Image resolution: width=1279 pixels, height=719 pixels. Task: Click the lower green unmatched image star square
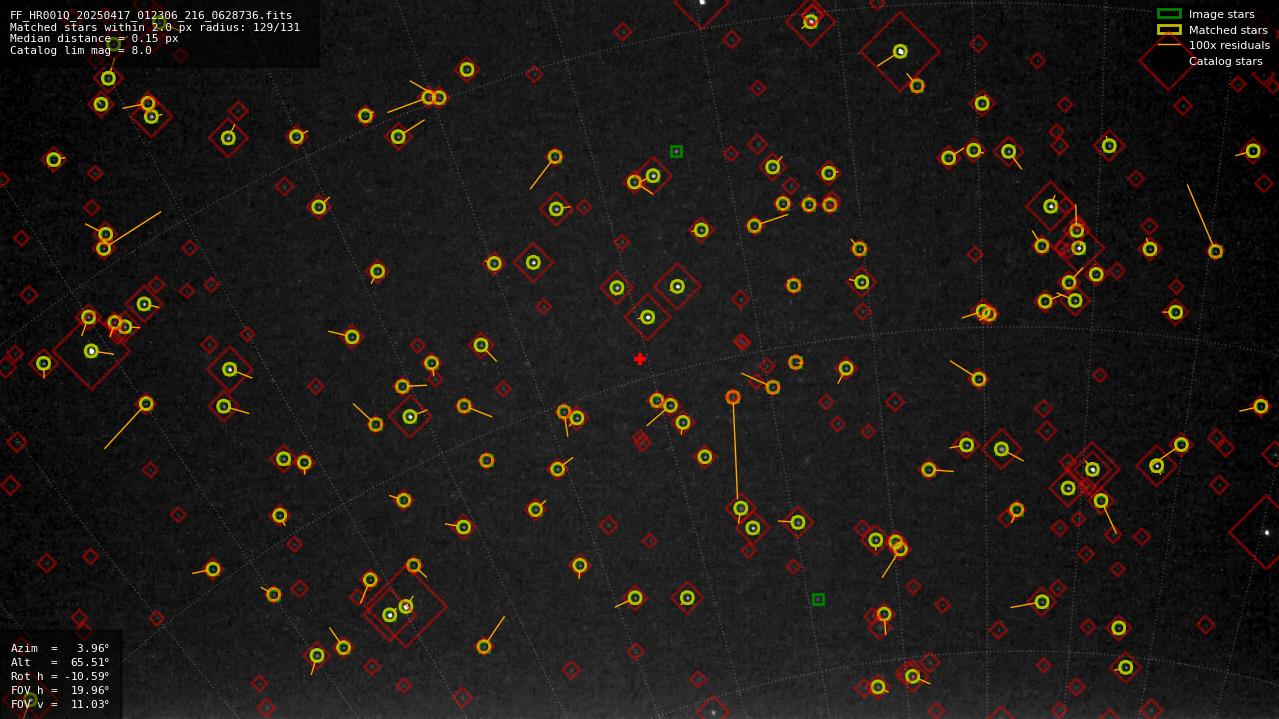tap(818, 599)
